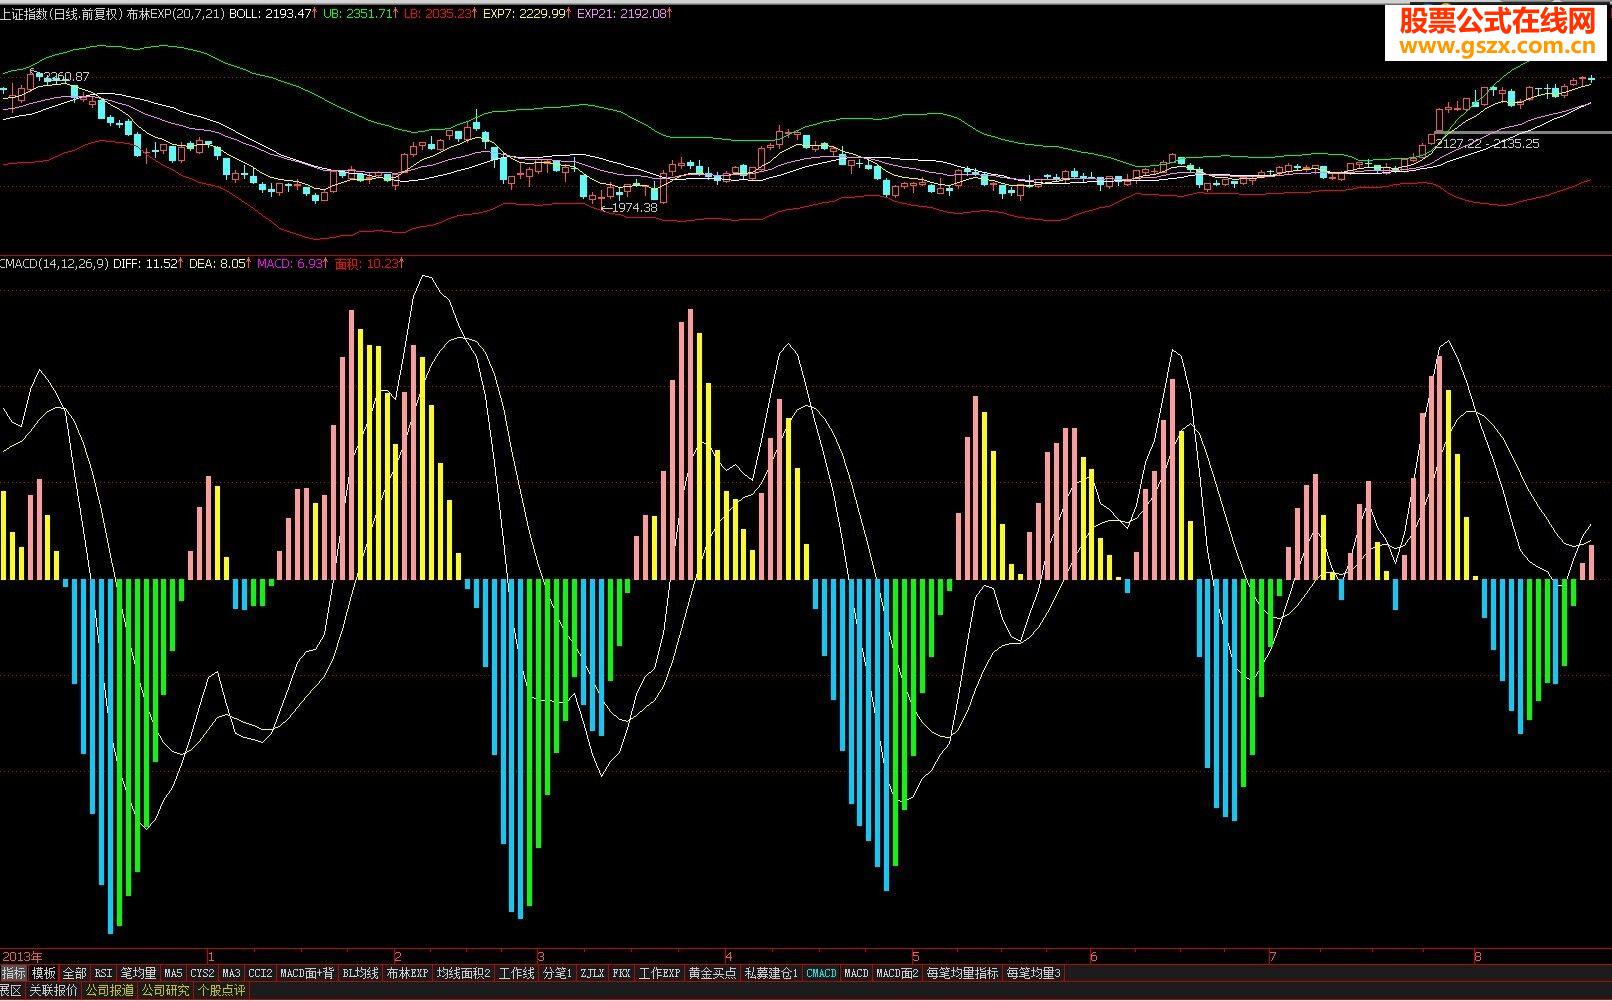Open the MACD面2 indicator tab
The image size is (1612, 1001).
click(x=898, y=973)
